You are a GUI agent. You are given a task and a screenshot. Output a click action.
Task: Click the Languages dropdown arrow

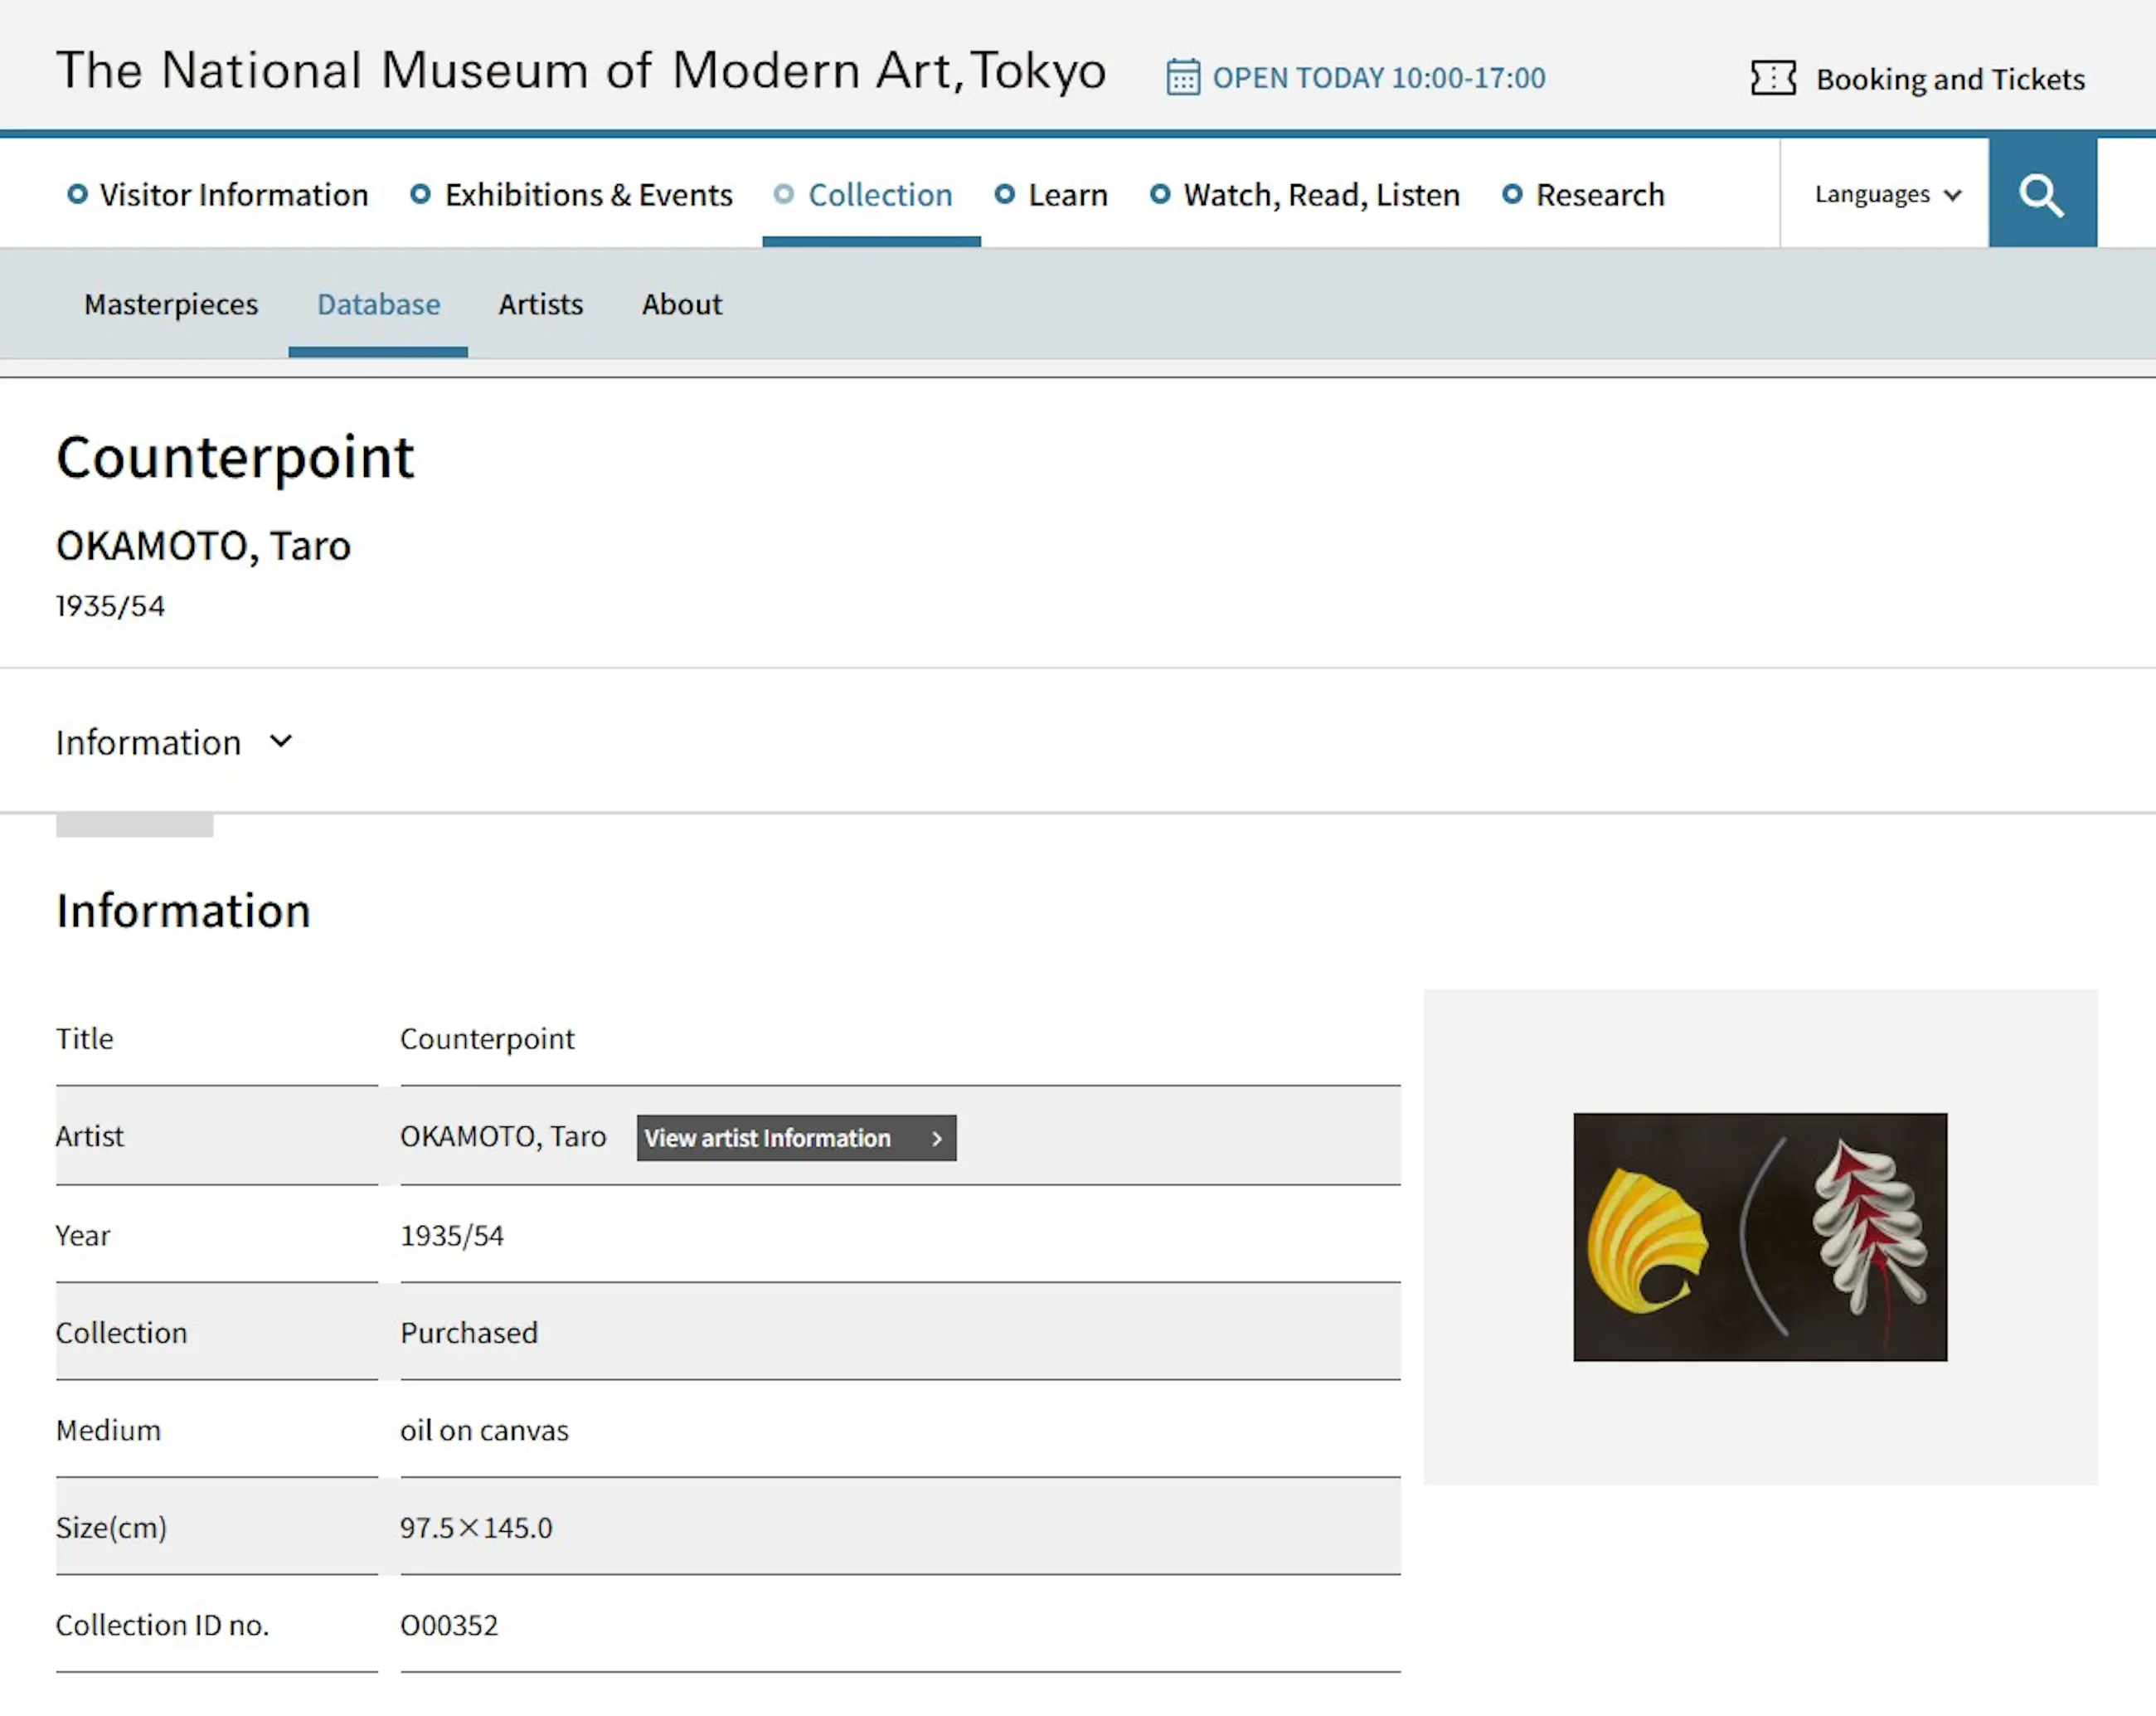coord(1952,195)
